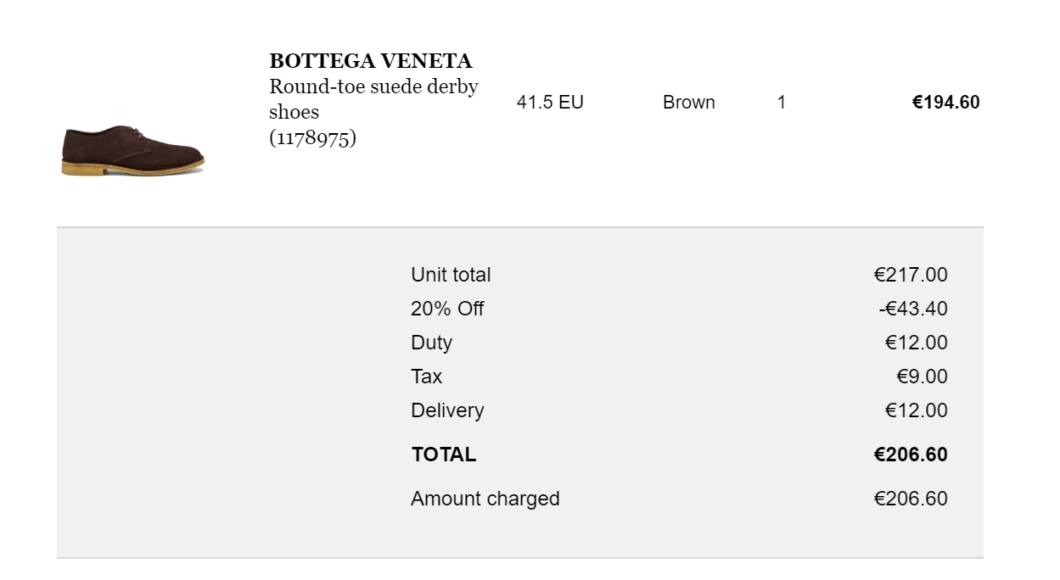
Task: Click the Unit total label
Action: coord(450,274)
